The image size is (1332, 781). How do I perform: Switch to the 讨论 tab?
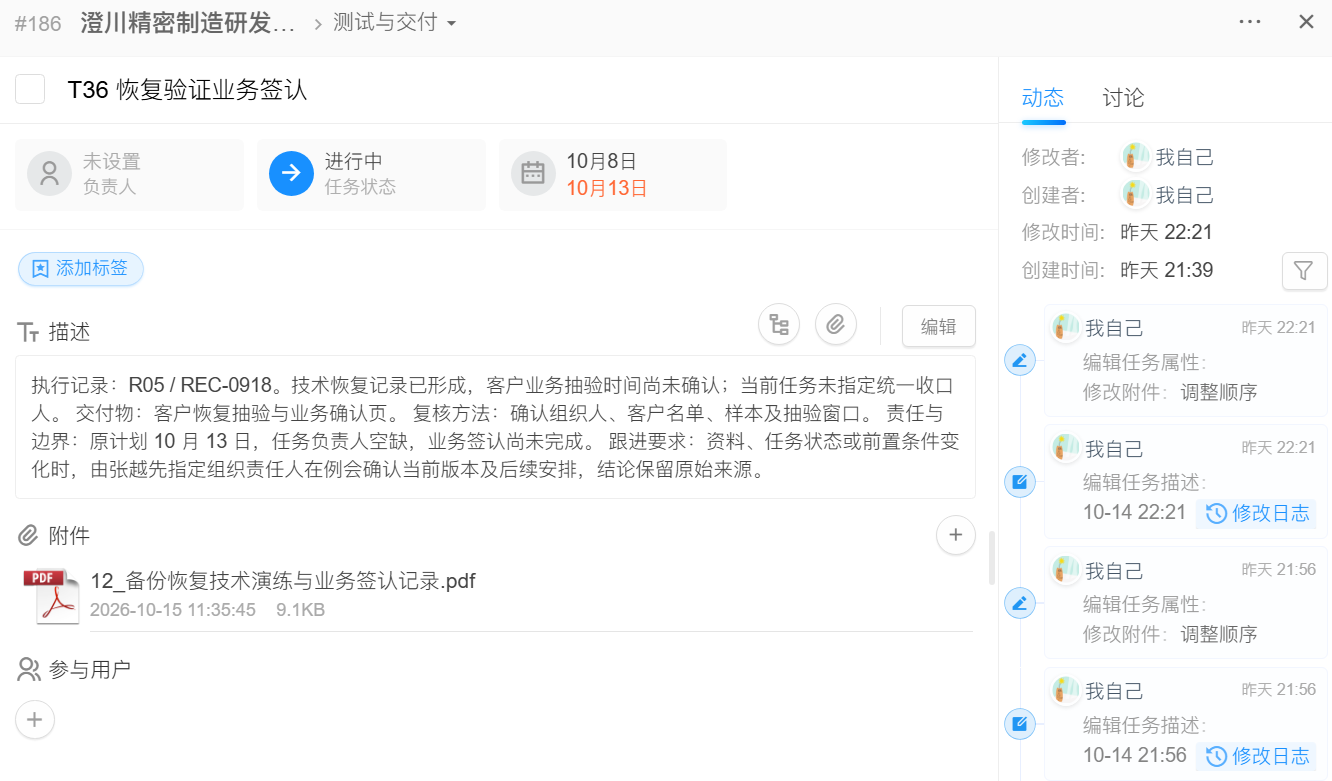[1123, 98]
